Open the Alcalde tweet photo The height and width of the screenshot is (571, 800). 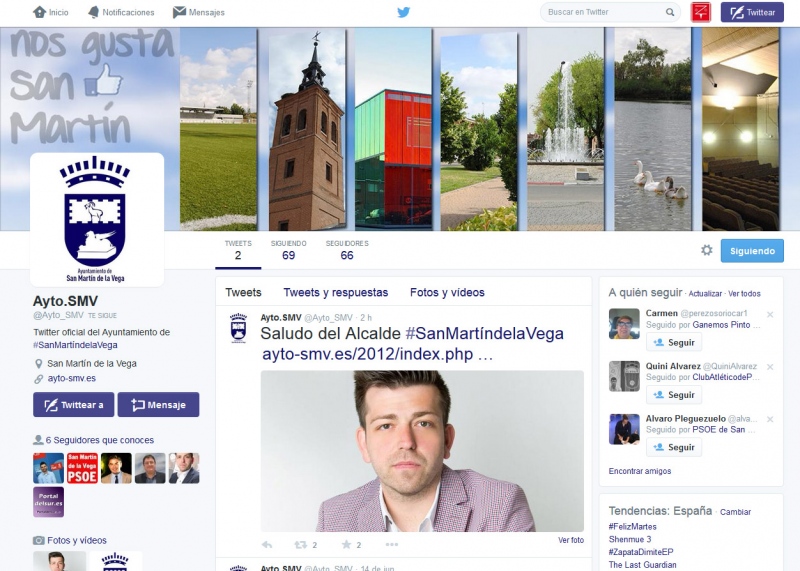click(422, 451)
